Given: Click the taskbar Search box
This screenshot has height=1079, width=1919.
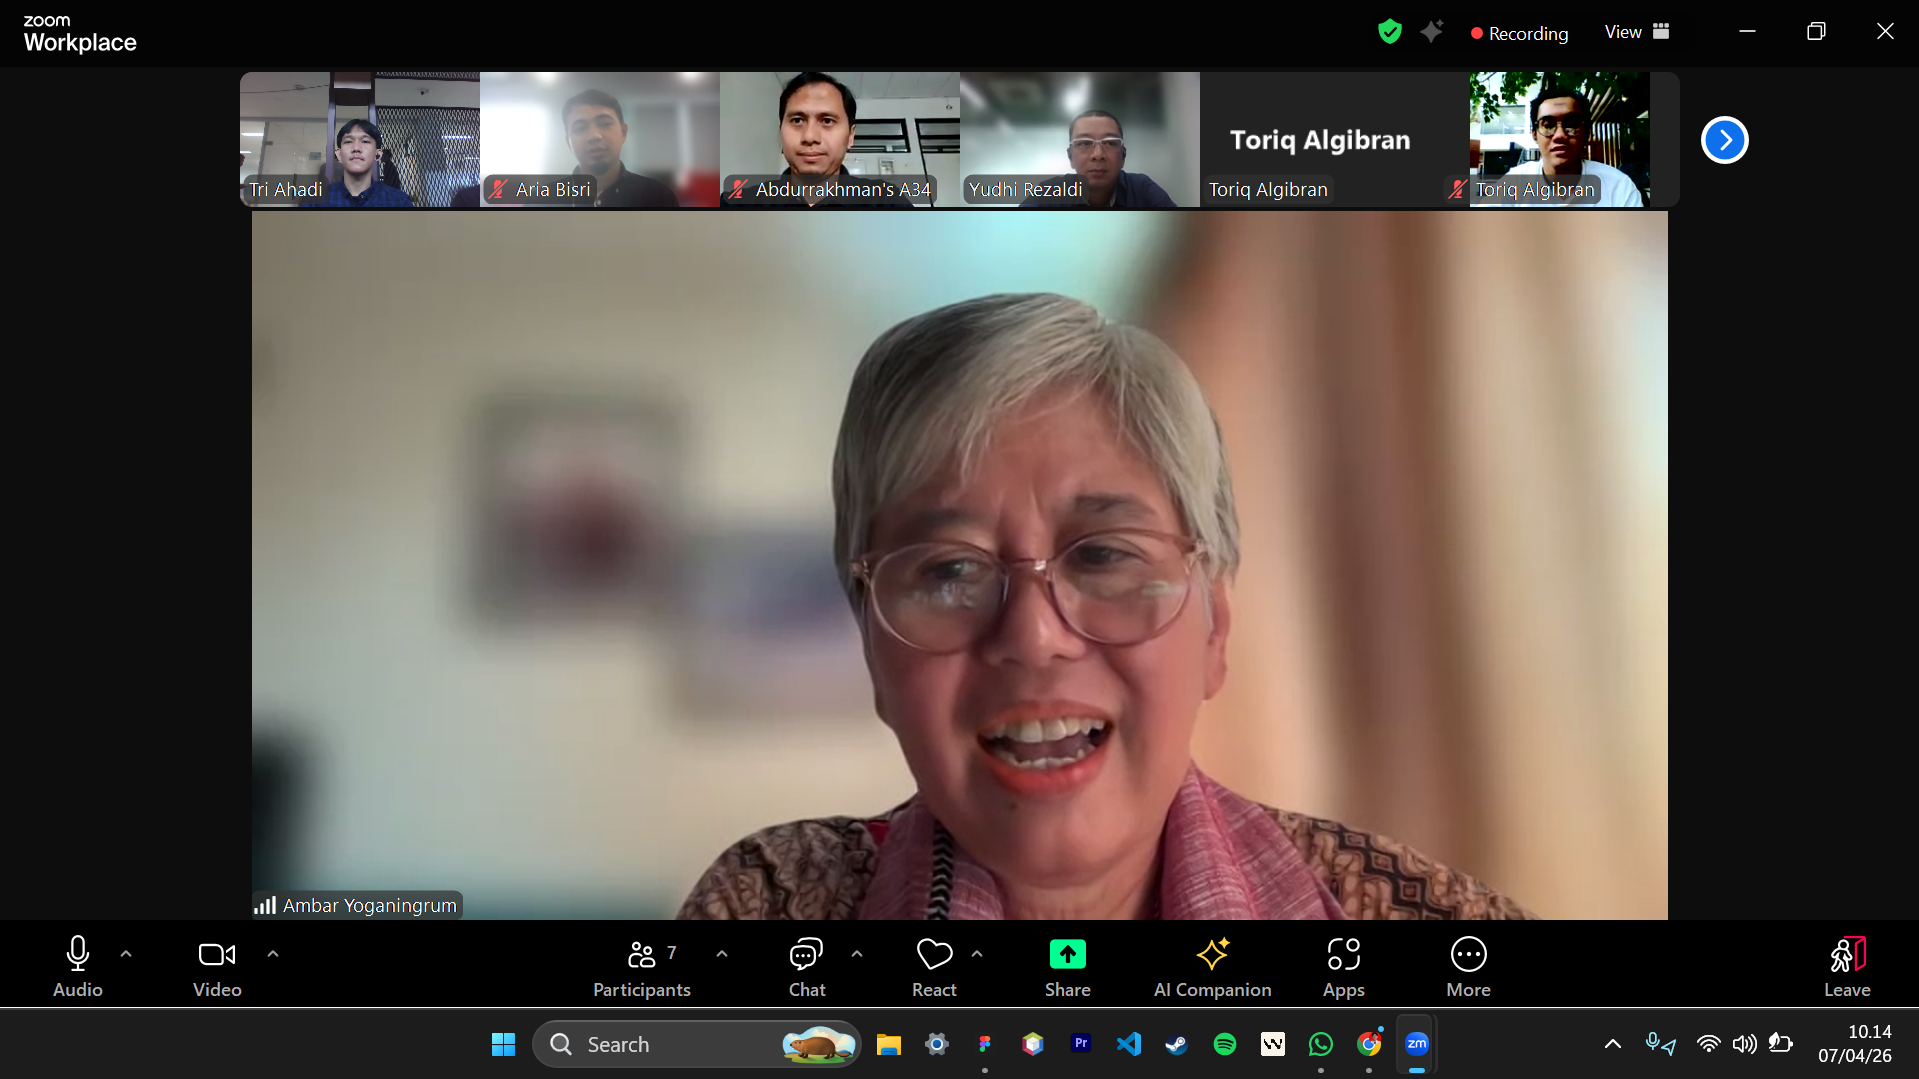Looking at the screenshot, I should coord(697,1044).
